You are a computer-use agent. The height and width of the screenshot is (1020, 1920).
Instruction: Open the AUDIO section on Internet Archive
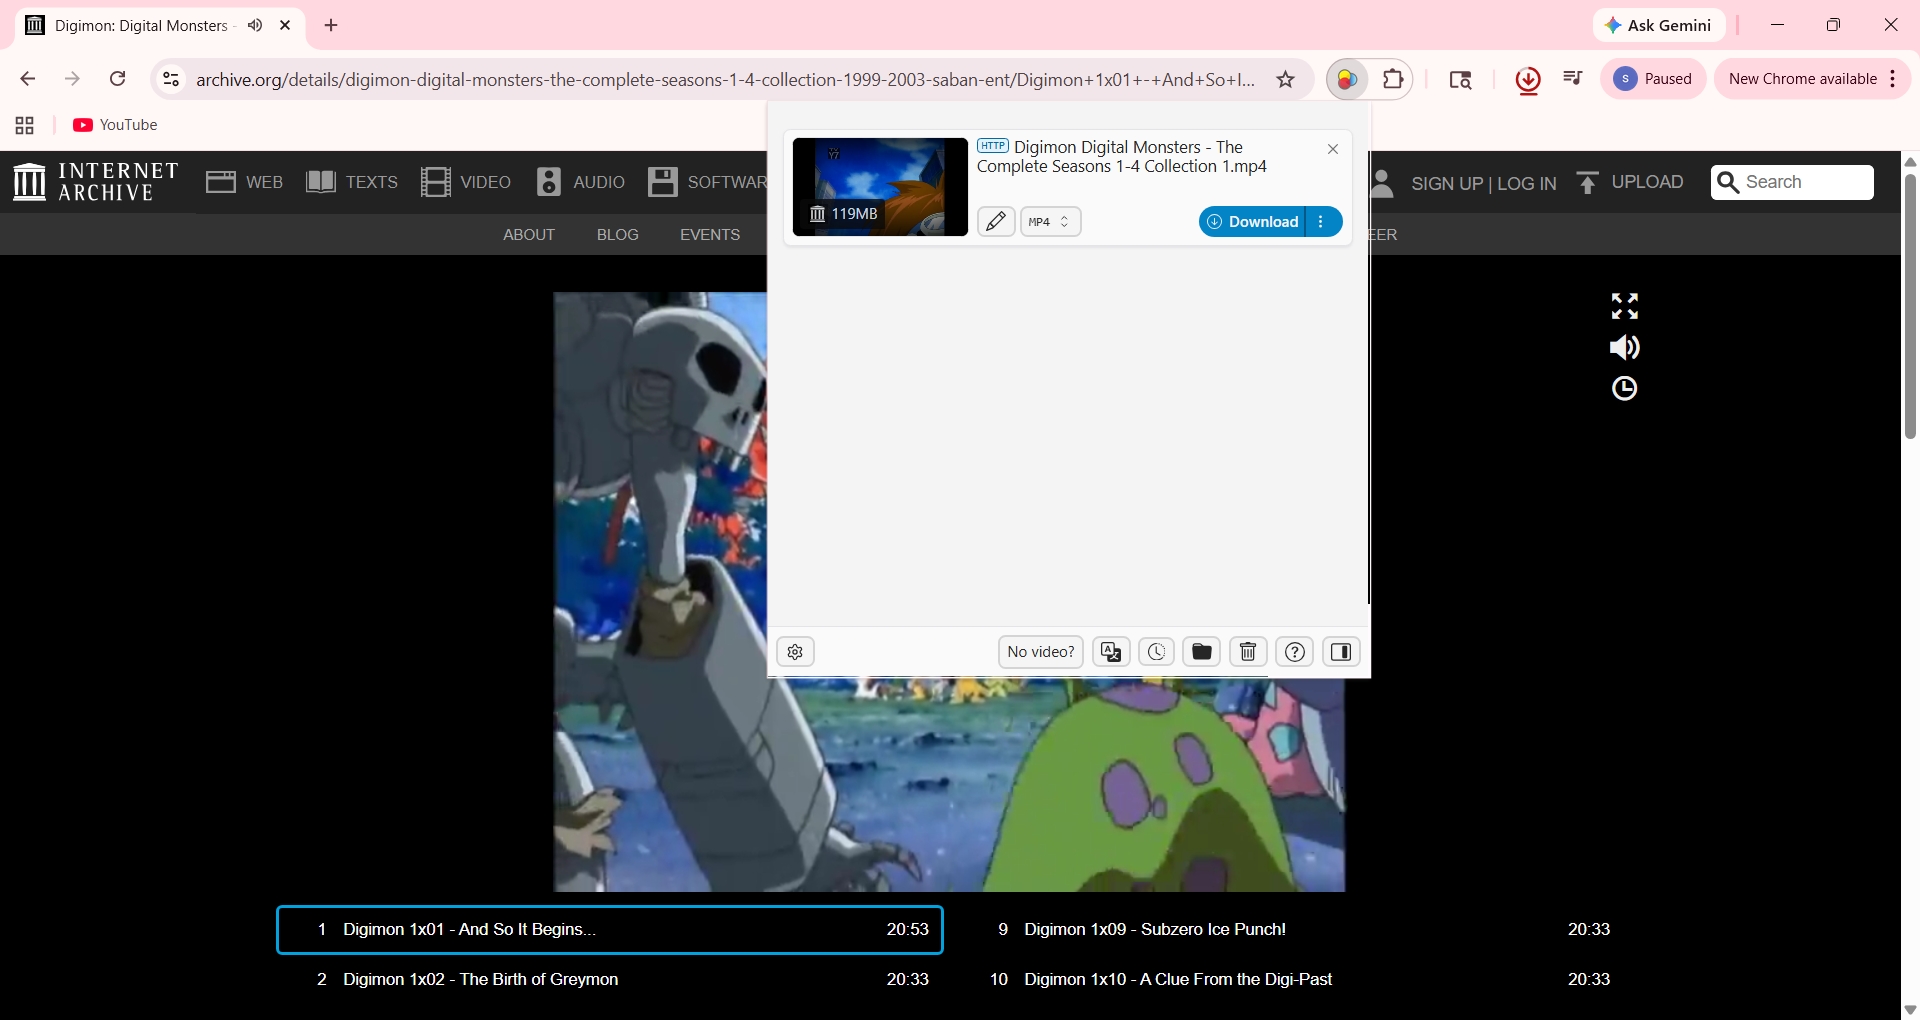coord(581,182)
